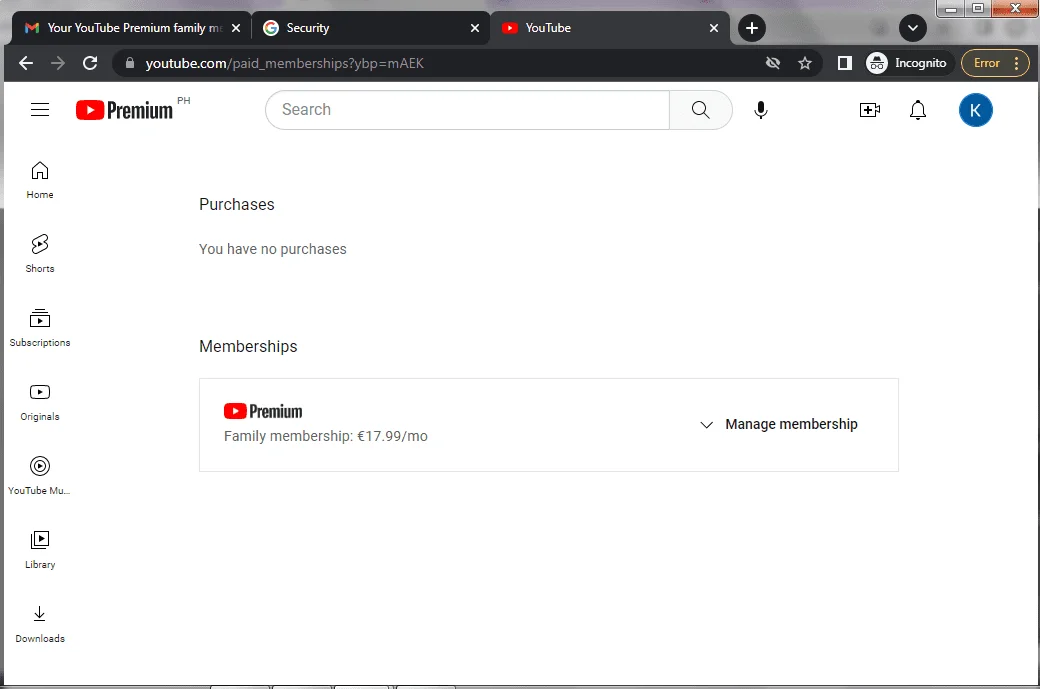The width and height of the screenshot is (1040, 689).
Task: Click the address bar URL
Action: tap(285, 63)
